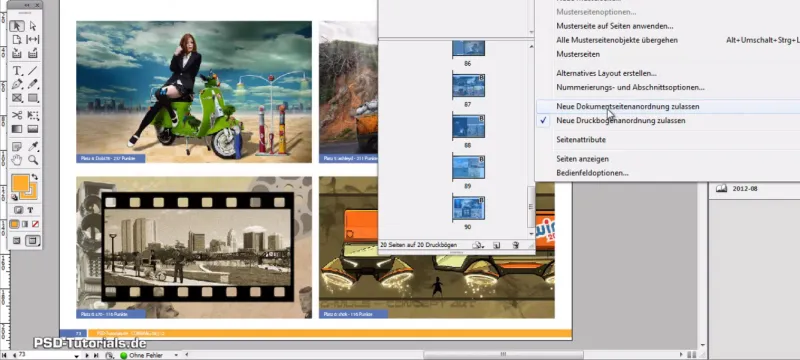Open the Ohne Fehler preflight dropdown
This screenshot has width=800, height=360.
click(177, 355)
